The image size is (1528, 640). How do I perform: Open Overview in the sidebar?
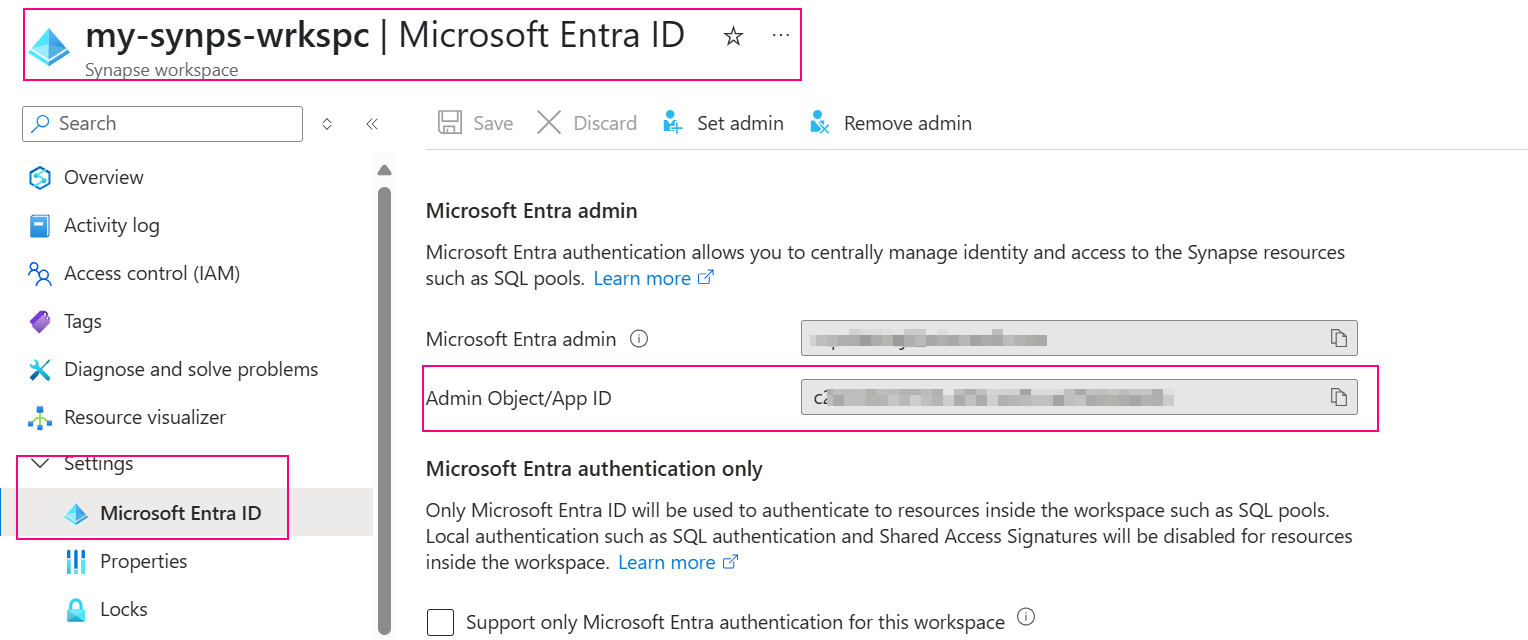[103, 177]
